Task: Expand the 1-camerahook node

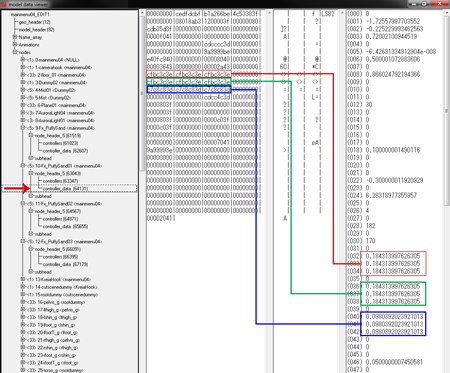Action: tap(23, 67)
